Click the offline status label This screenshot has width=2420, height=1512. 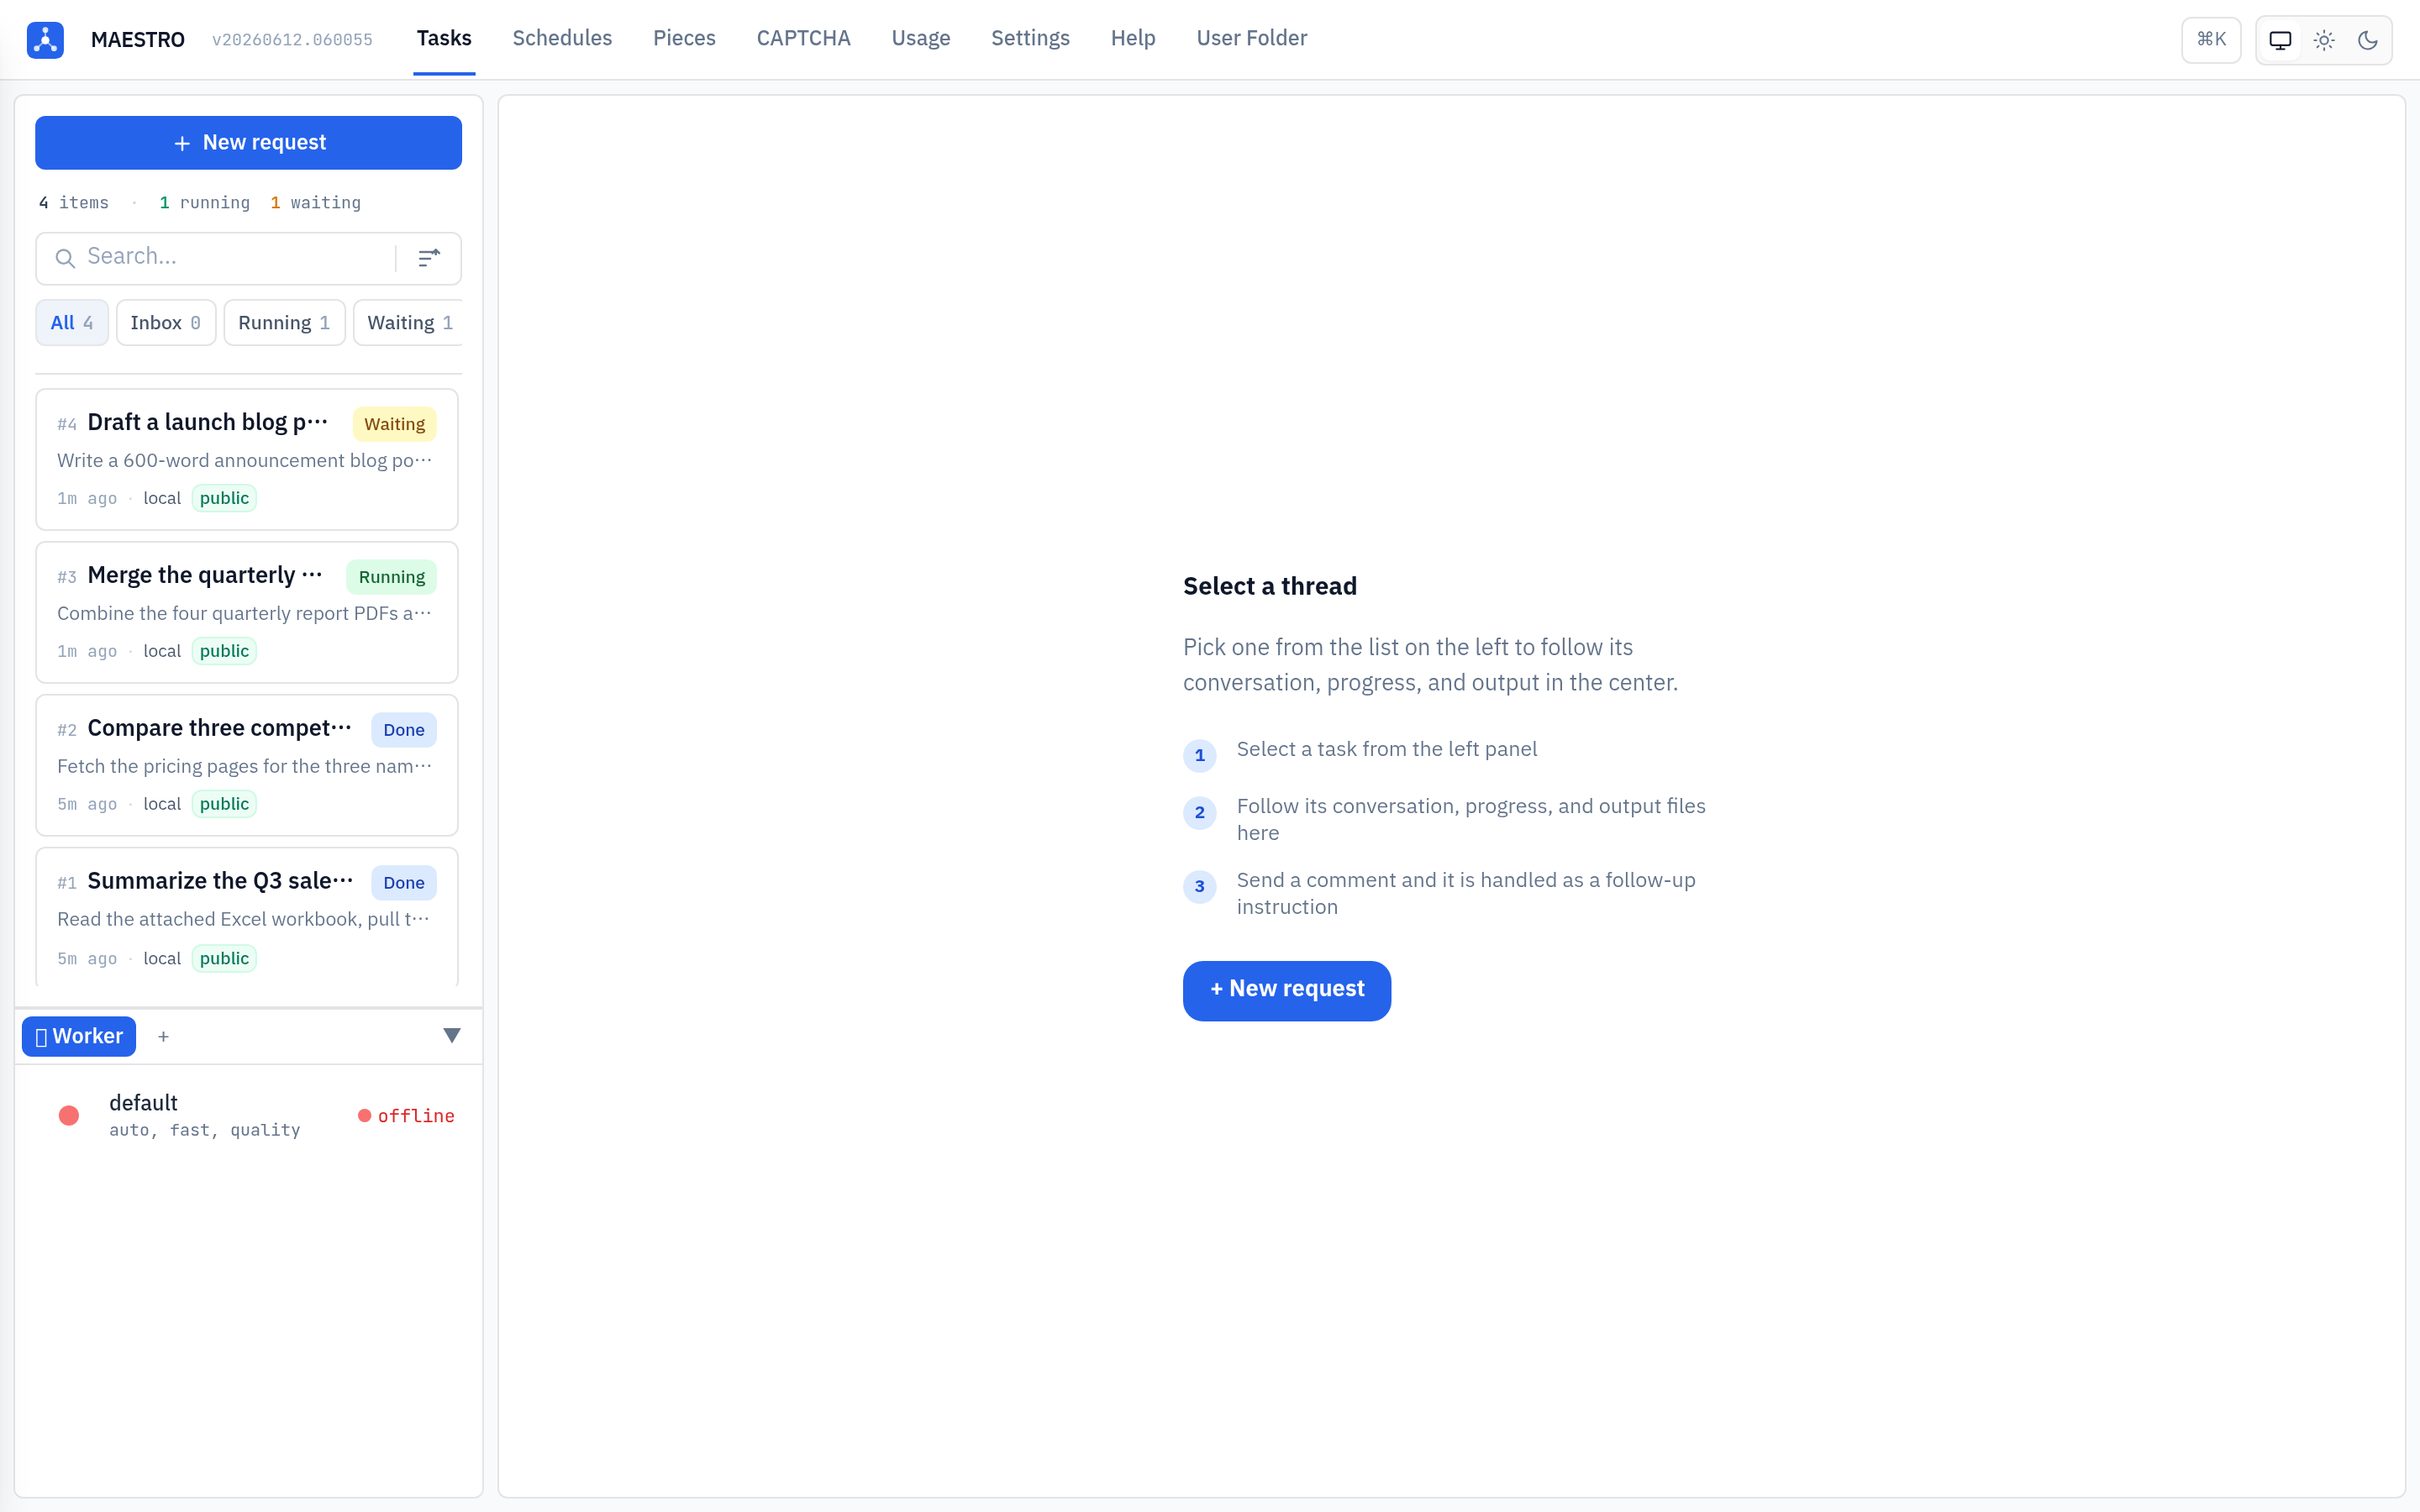[x=406, y=1116]
